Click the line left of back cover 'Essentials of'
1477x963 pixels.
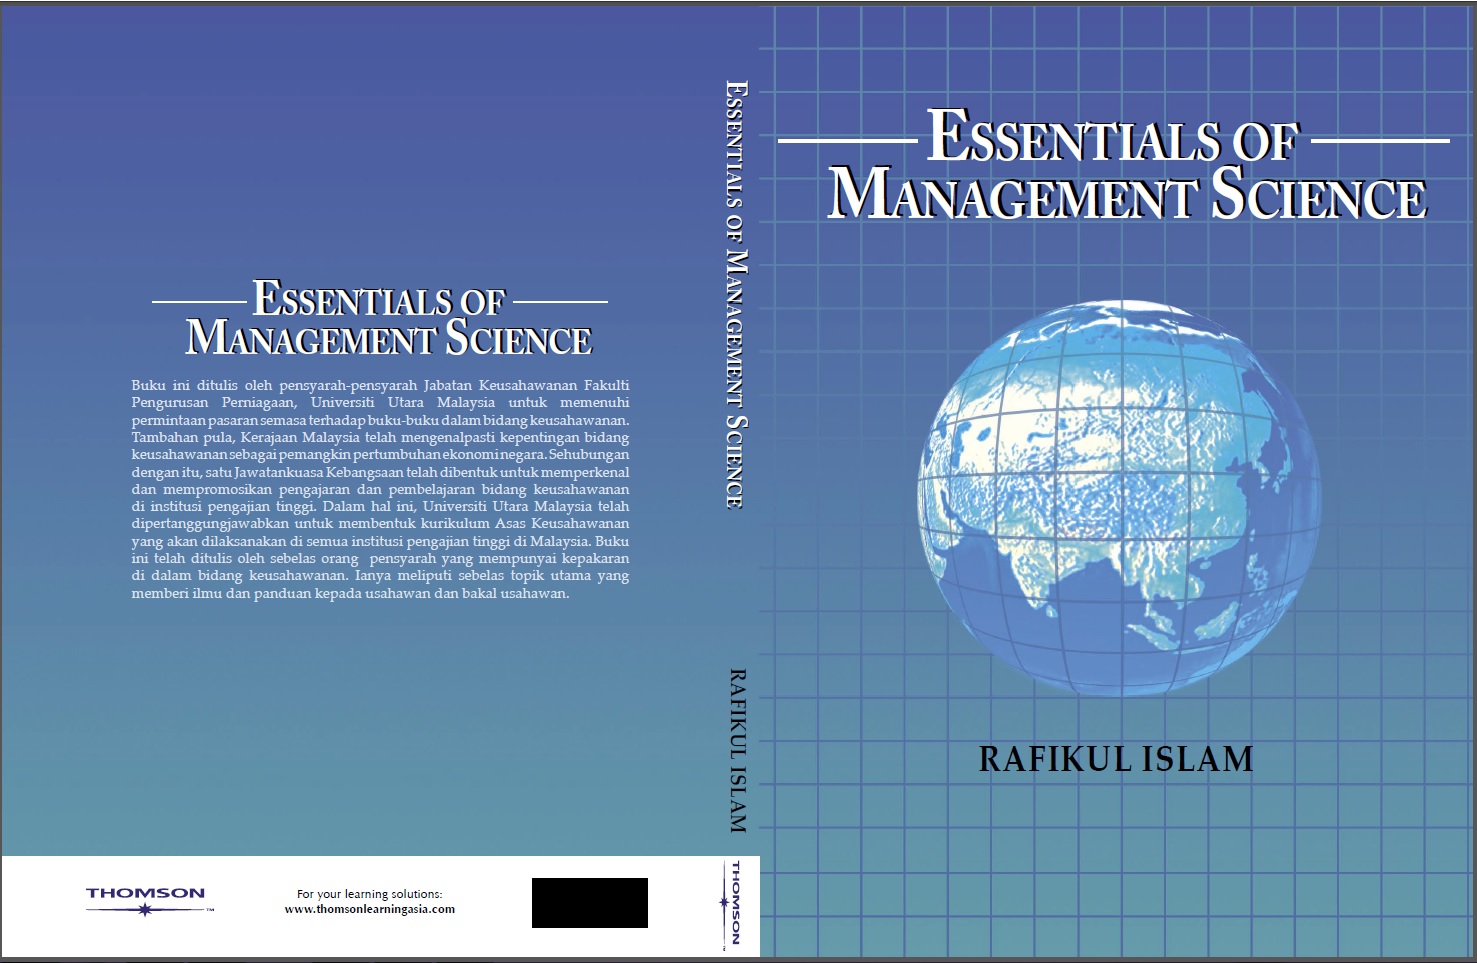coord(198,301)
